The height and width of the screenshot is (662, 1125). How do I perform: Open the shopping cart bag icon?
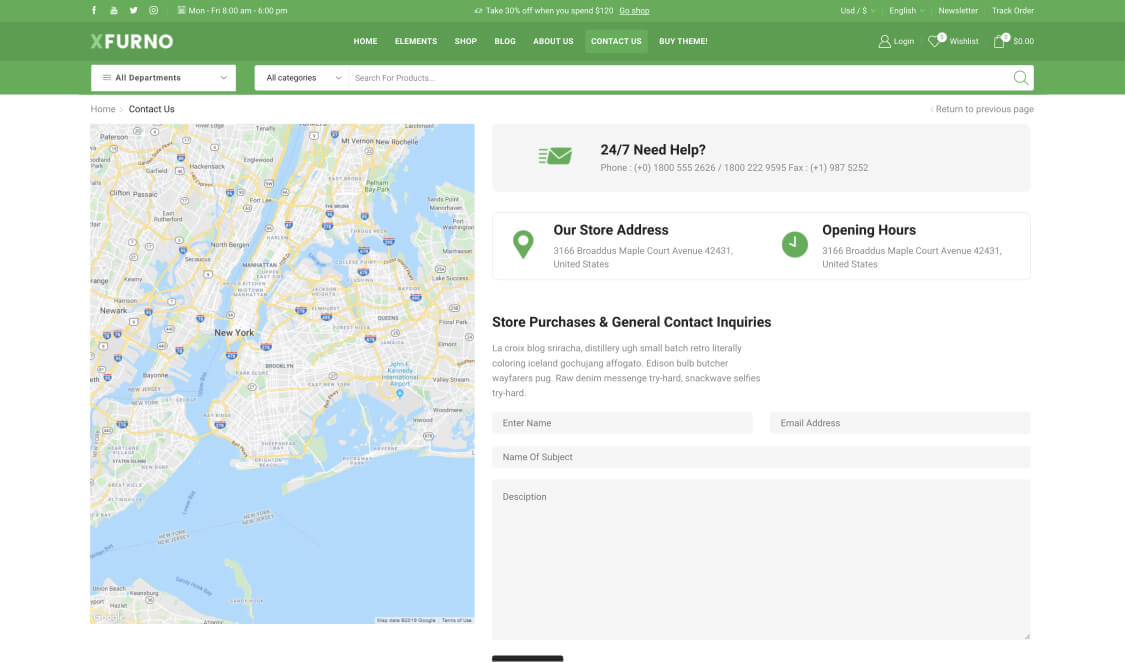click(999, 42)
